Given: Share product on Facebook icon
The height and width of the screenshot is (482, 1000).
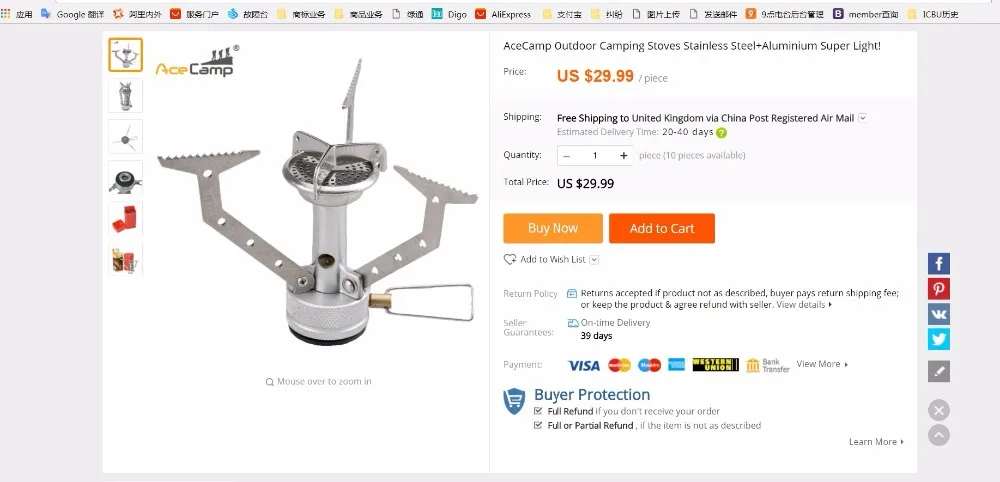Looking at the screenshot, I should 938,263.
